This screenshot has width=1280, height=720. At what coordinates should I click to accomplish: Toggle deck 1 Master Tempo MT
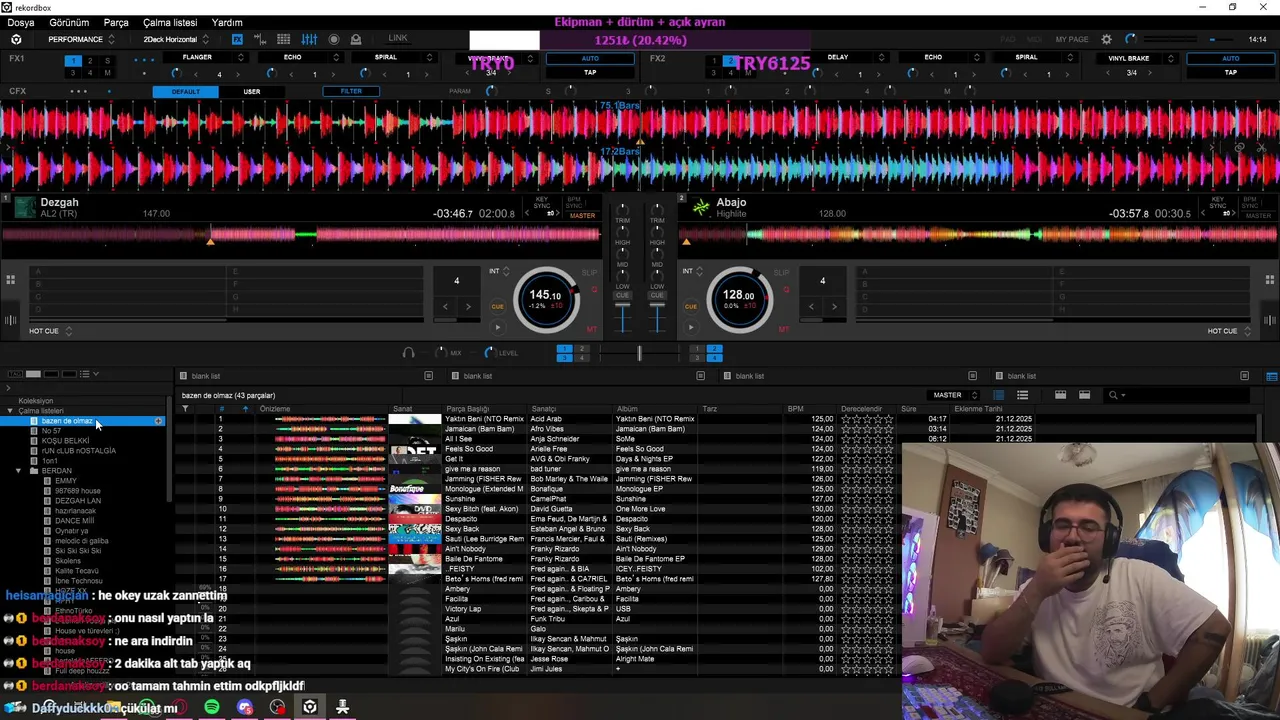pos(592,328)
